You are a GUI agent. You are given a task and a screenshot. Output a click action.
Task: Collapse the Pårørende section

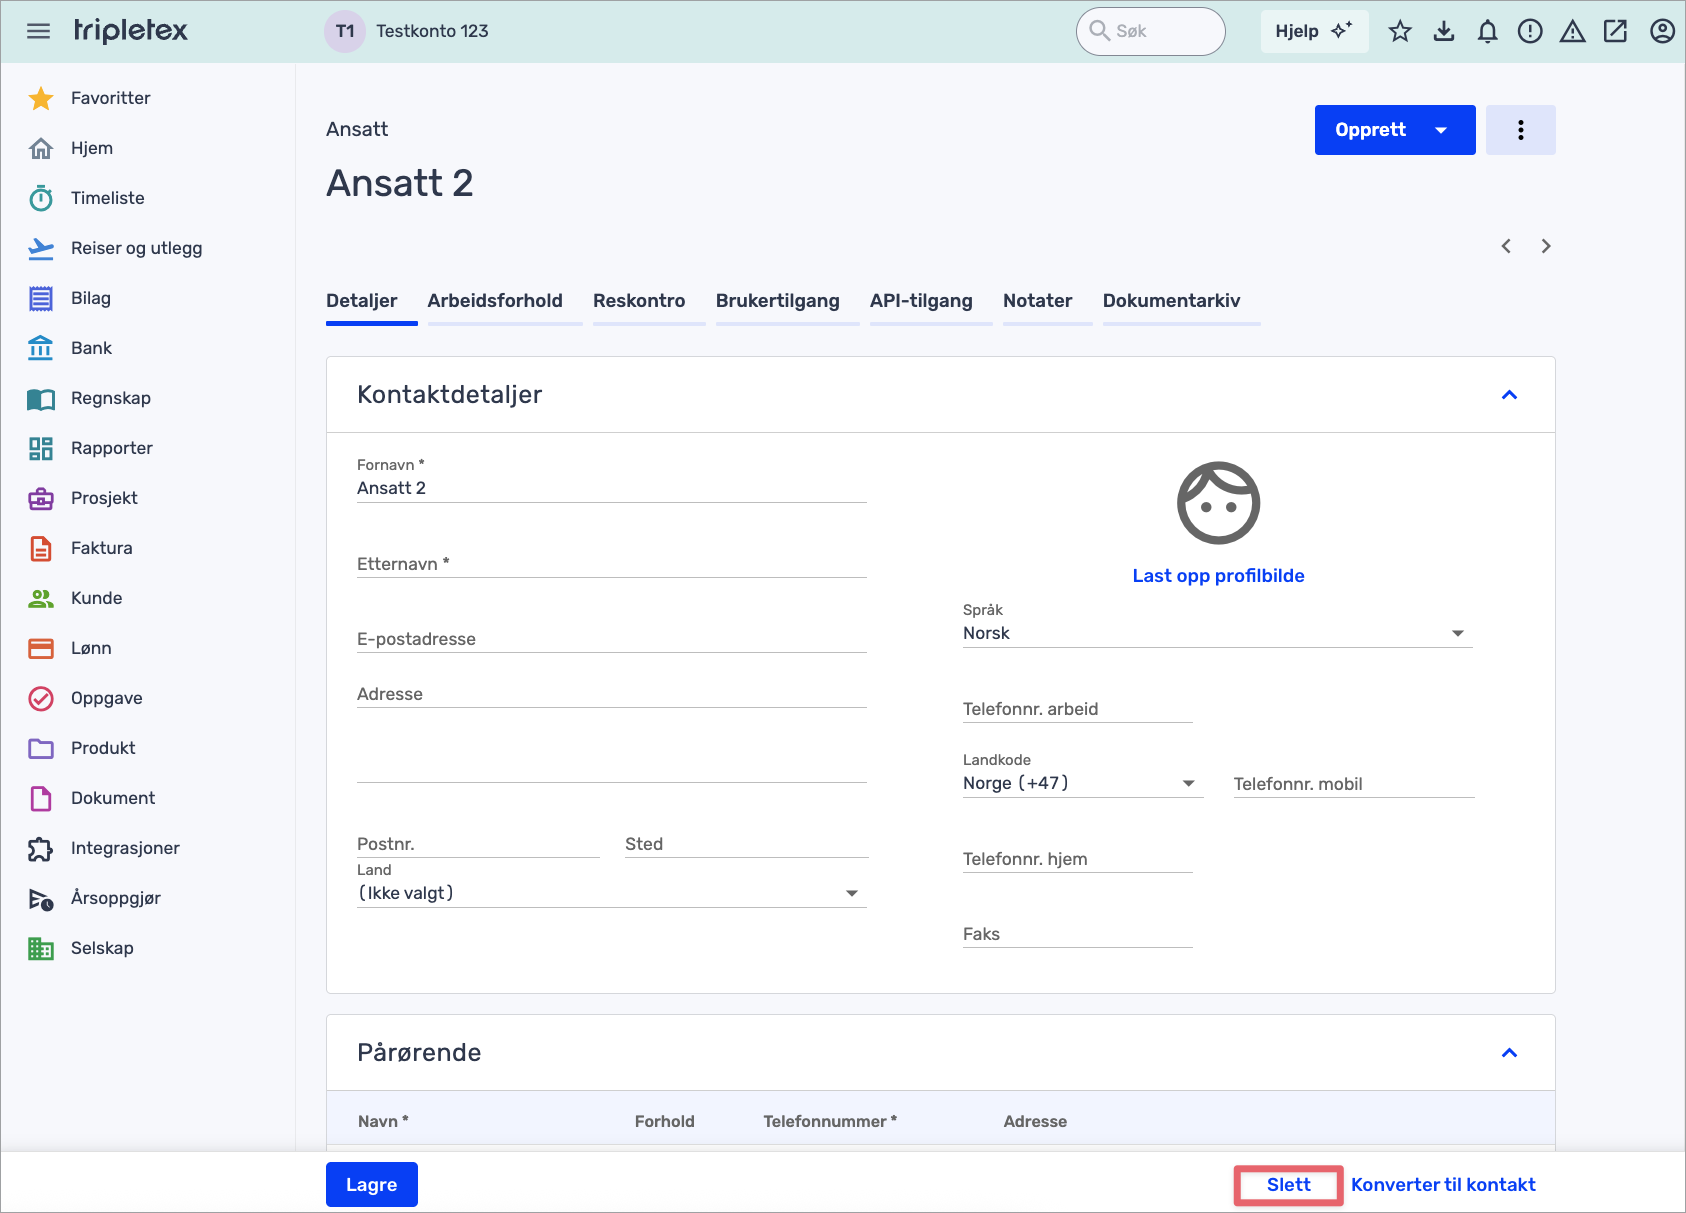(x=1510, y=1053)
